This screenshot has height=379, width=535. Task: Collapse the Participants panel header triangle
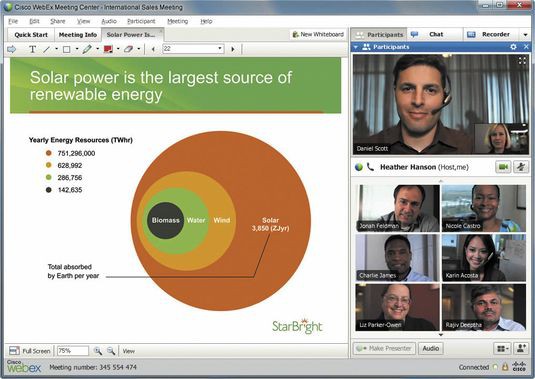click(356, 47)
